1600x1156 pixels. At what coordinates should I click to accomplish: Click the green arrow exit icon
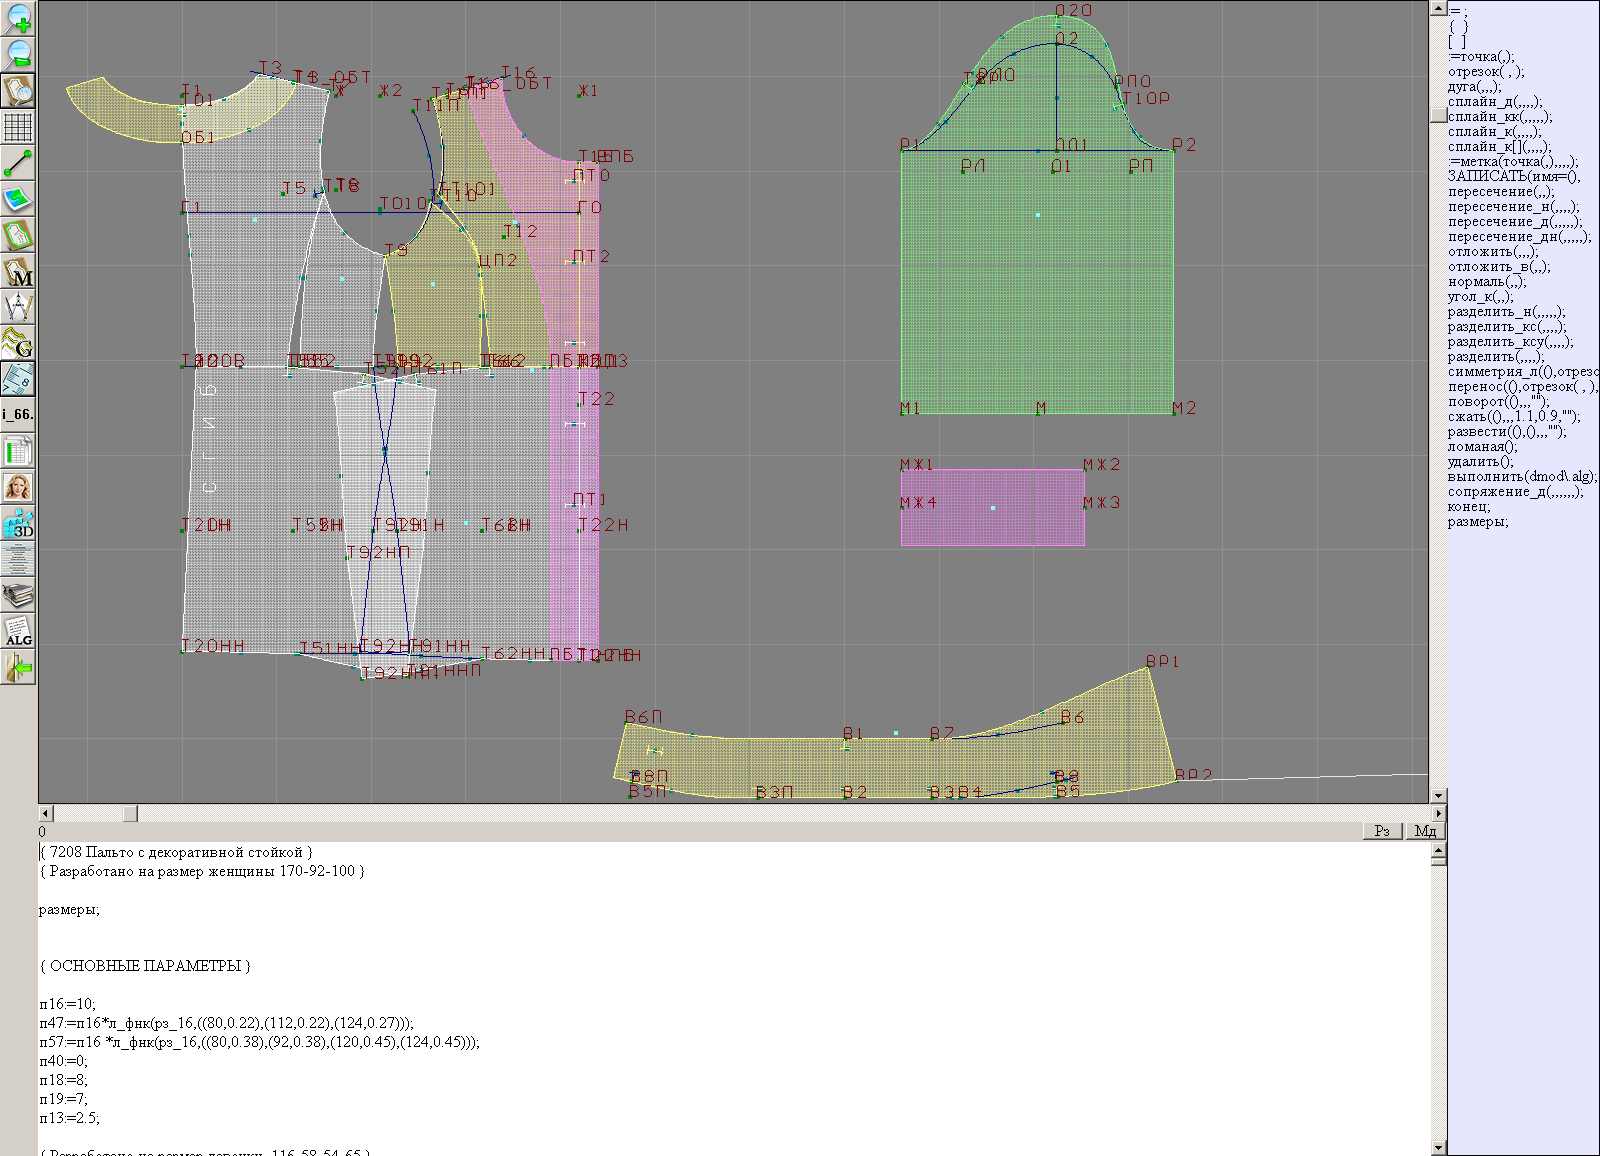[18, 668]
